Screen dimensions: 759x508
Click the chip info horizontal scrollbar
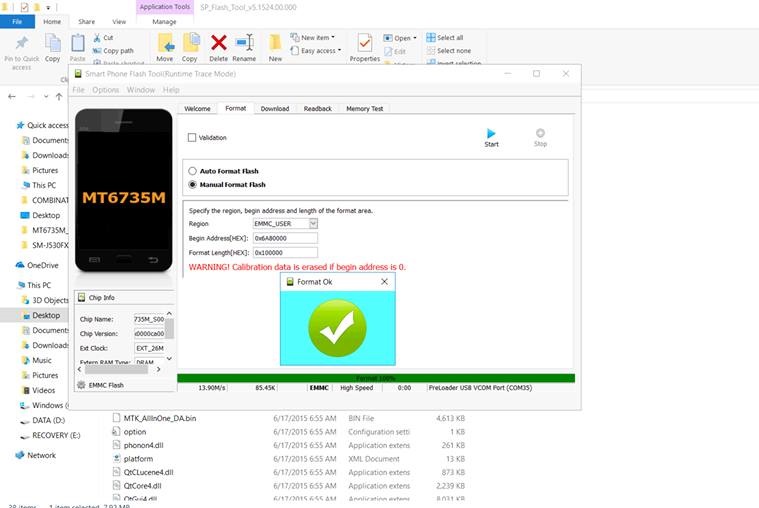point(116,369)
